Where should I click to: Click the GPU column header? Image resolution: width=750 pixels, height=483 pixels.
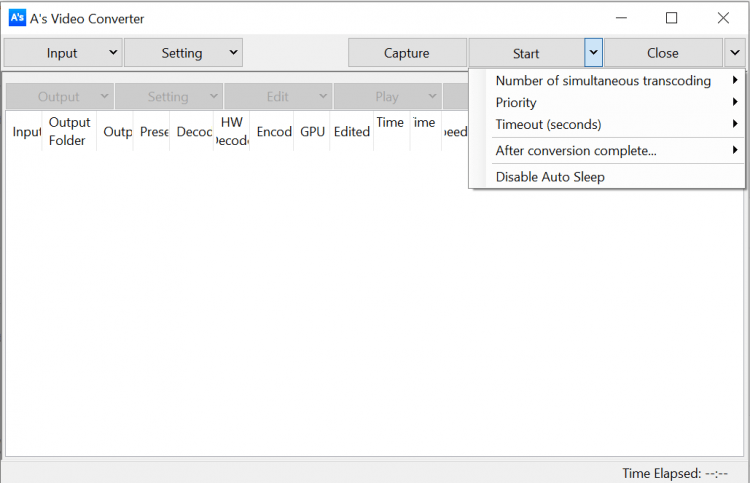(313, 132)
